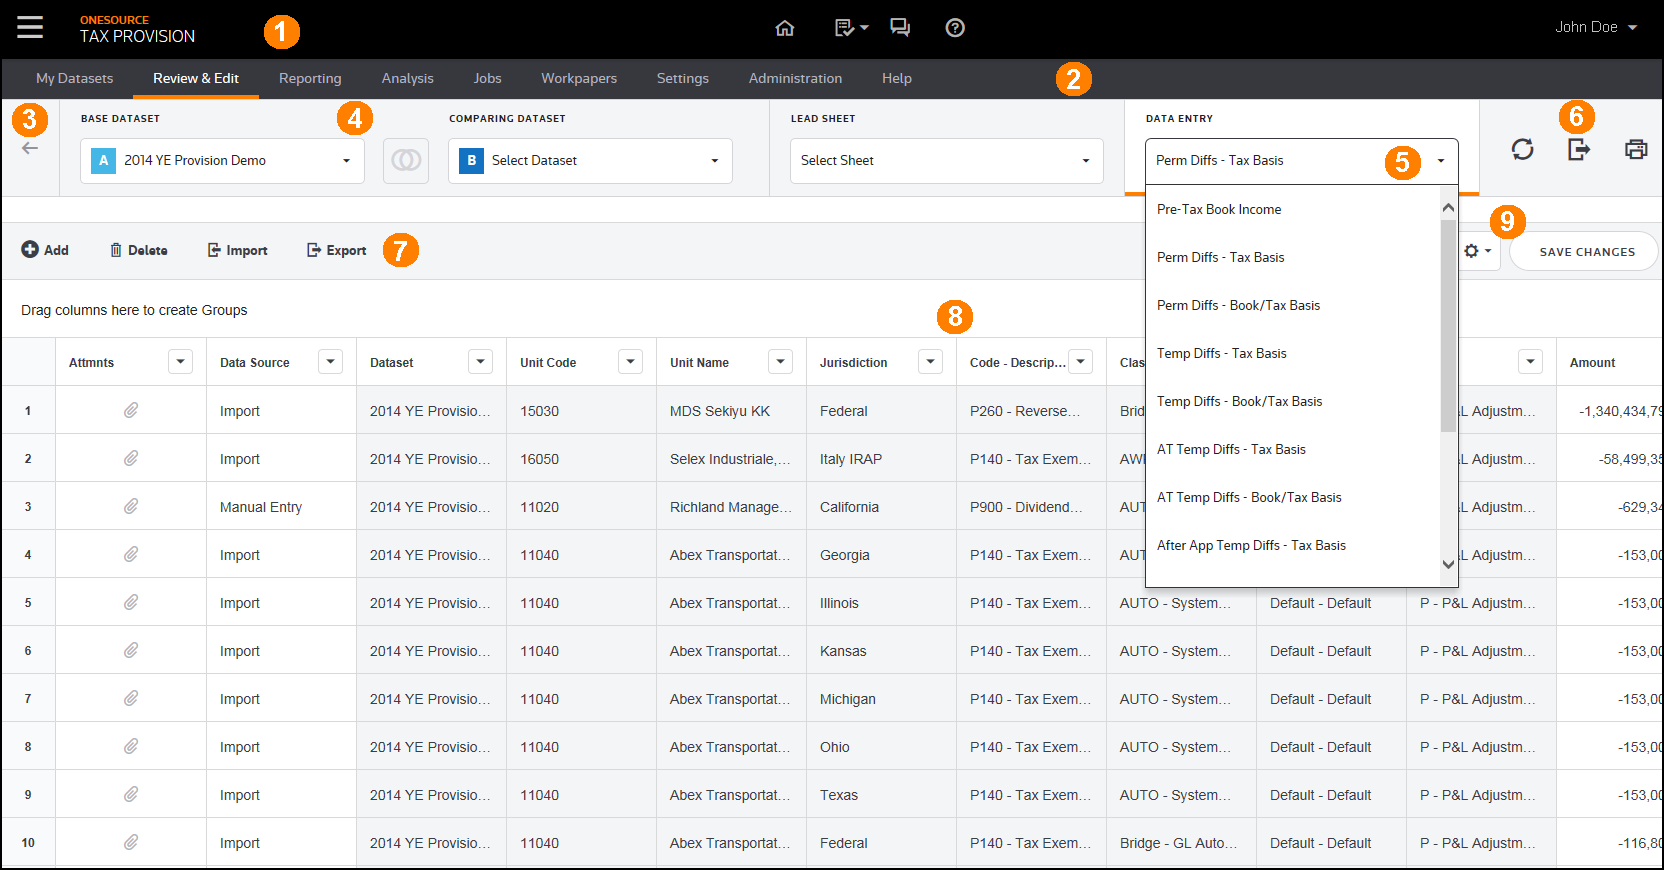Switch to the Help tab

(x=896, y=78)
